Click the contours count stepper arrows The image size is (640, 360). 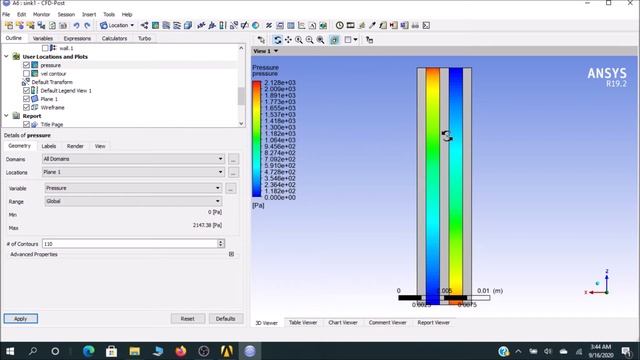click(221, 244)
